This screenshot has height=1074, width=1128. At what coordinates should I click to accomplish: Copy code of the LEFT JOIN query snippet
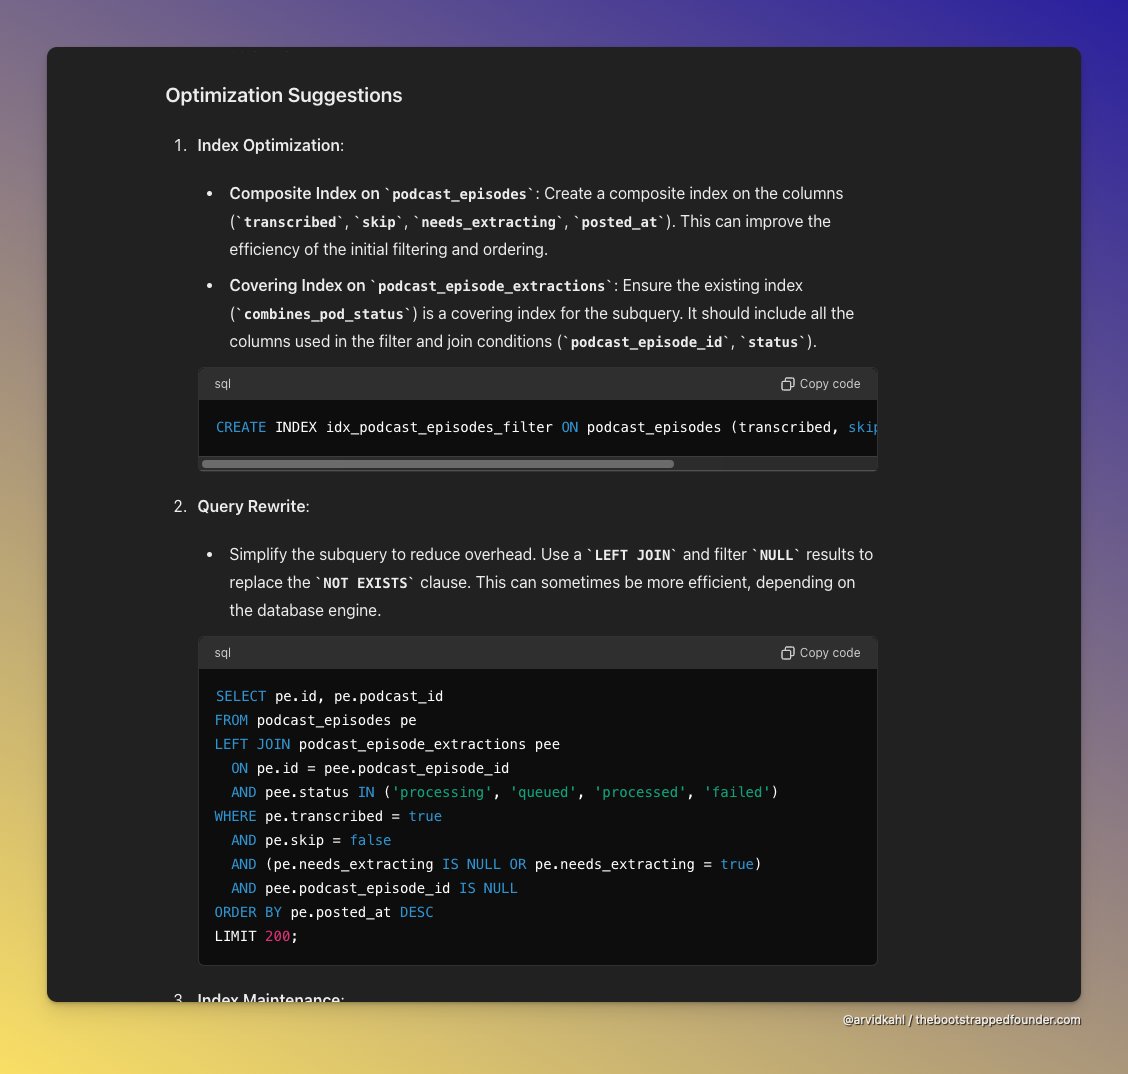[820, 653]
